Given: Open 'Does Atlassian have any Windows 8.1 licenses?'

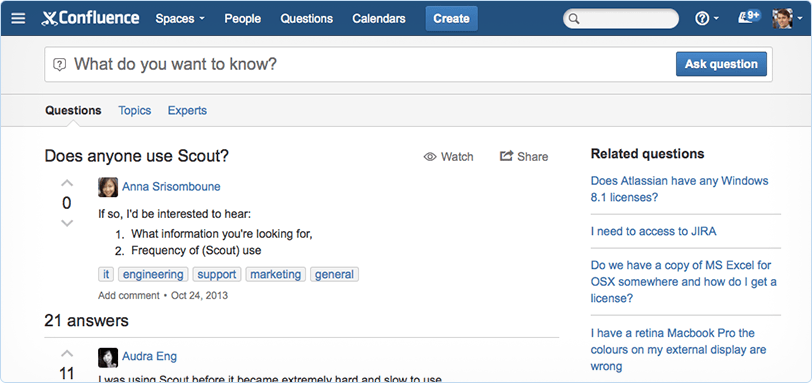Looking at the screenshot, I should pyautogui.click(x=679, y=189).
